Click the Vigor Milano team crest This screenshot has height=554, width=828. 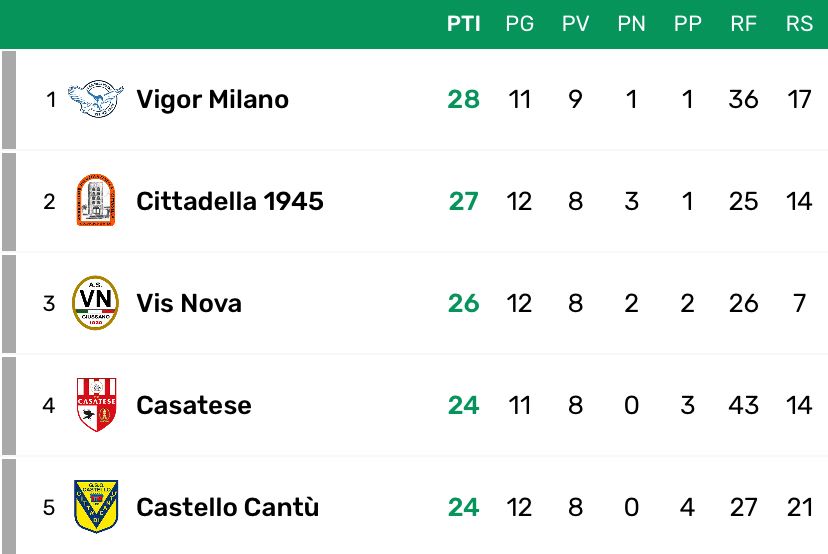click(x=95, y=99)
